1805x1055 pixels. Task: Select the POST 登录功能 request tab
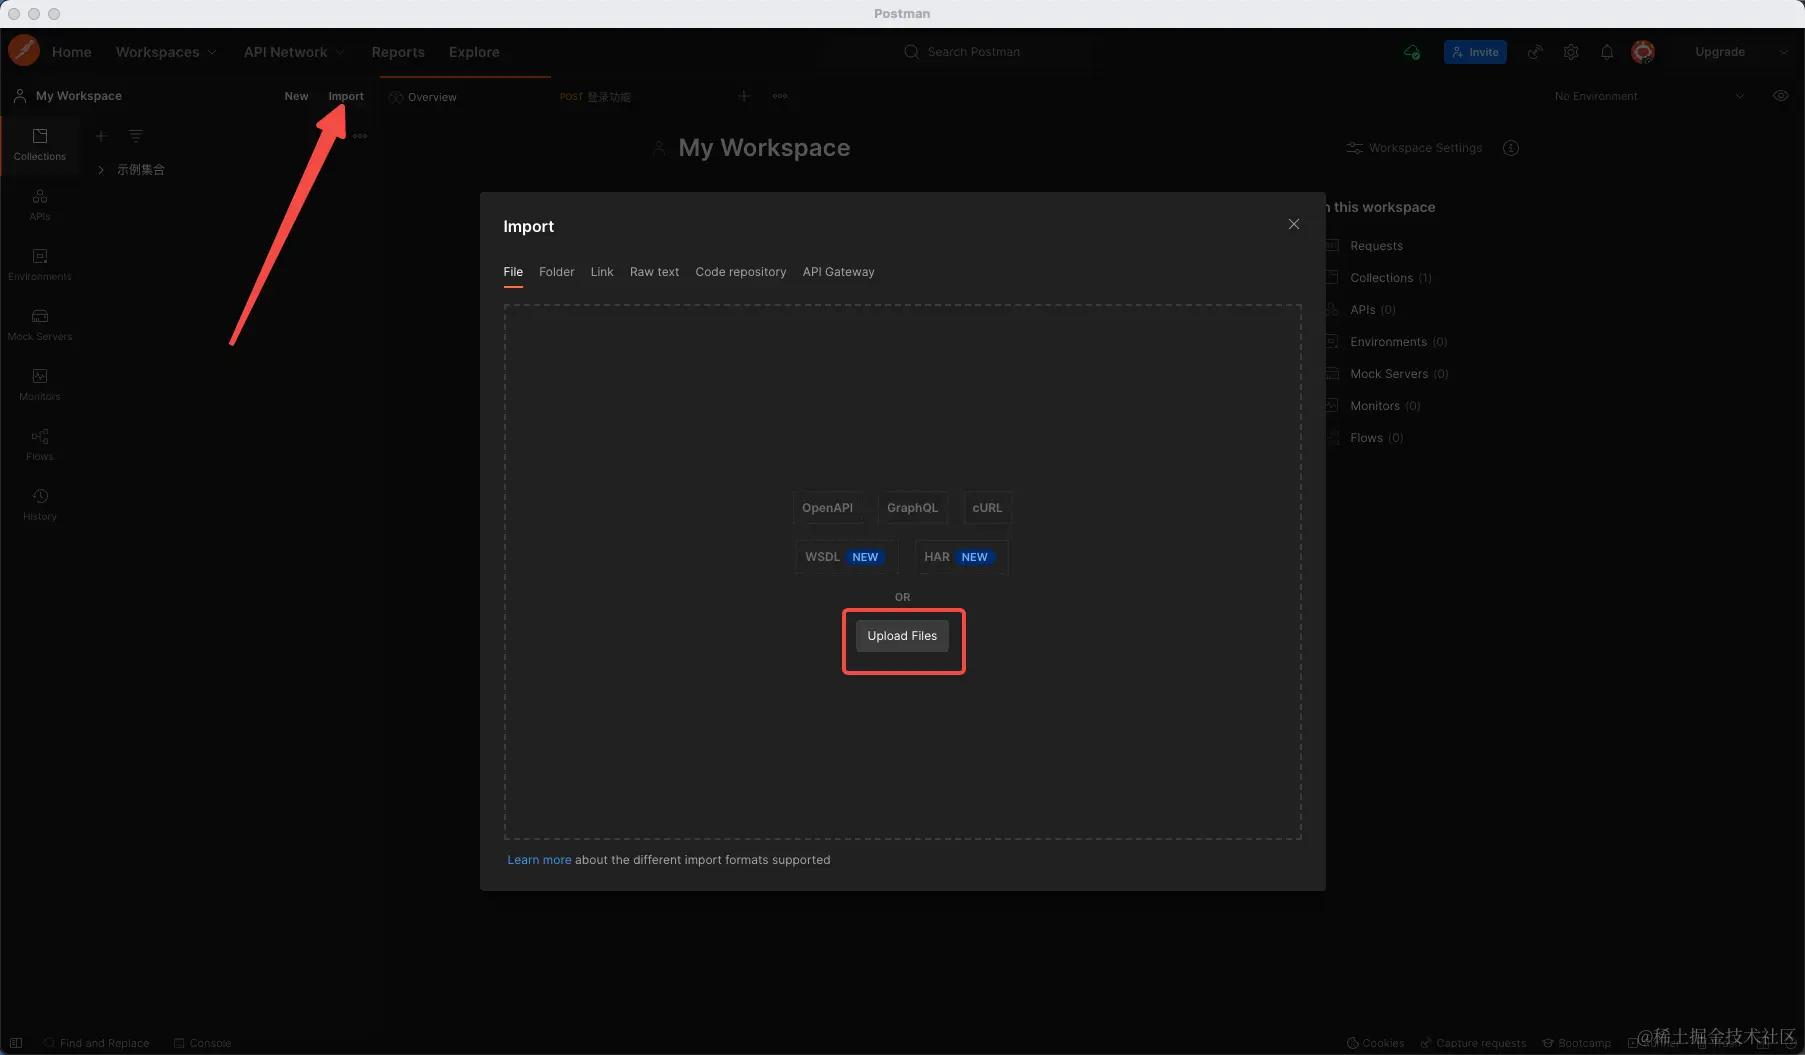(x=595, y=97)
